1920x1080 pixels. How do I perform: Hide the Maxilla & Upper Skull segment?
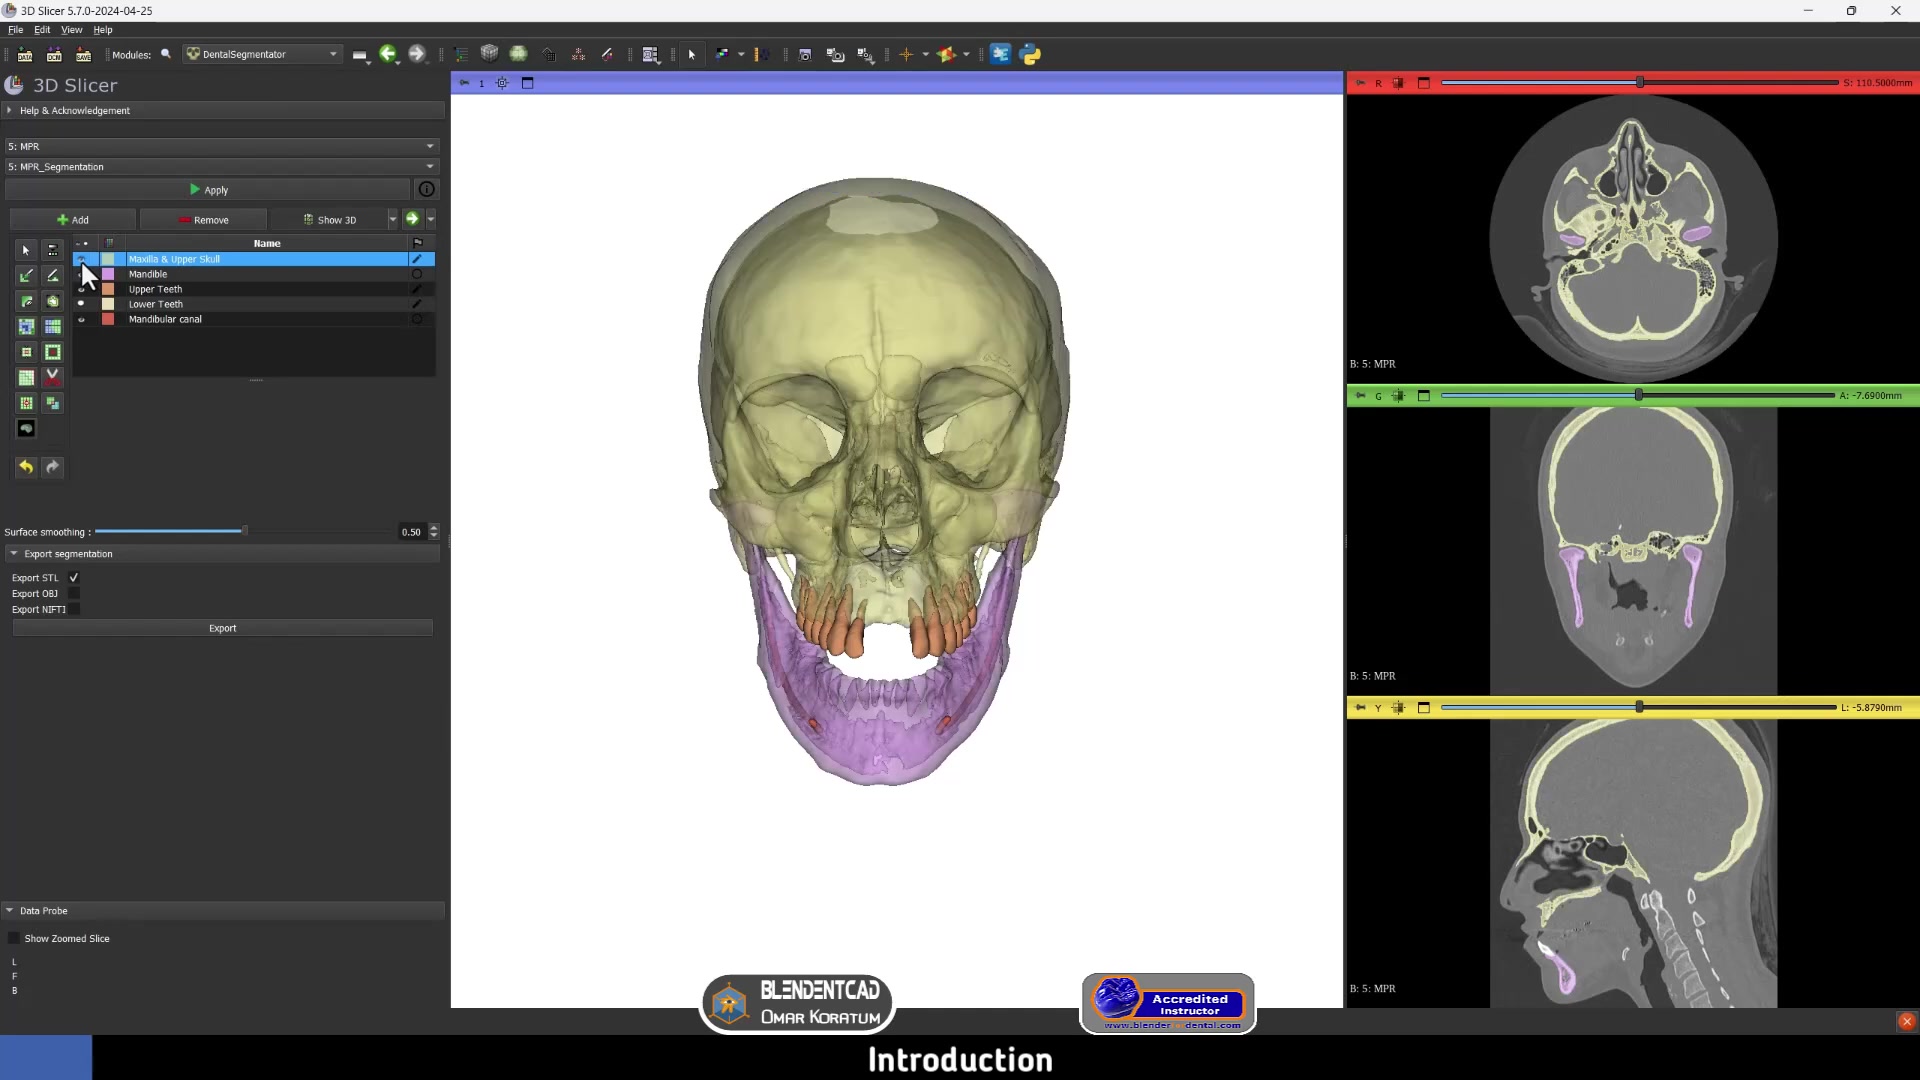tap(82, 258)
